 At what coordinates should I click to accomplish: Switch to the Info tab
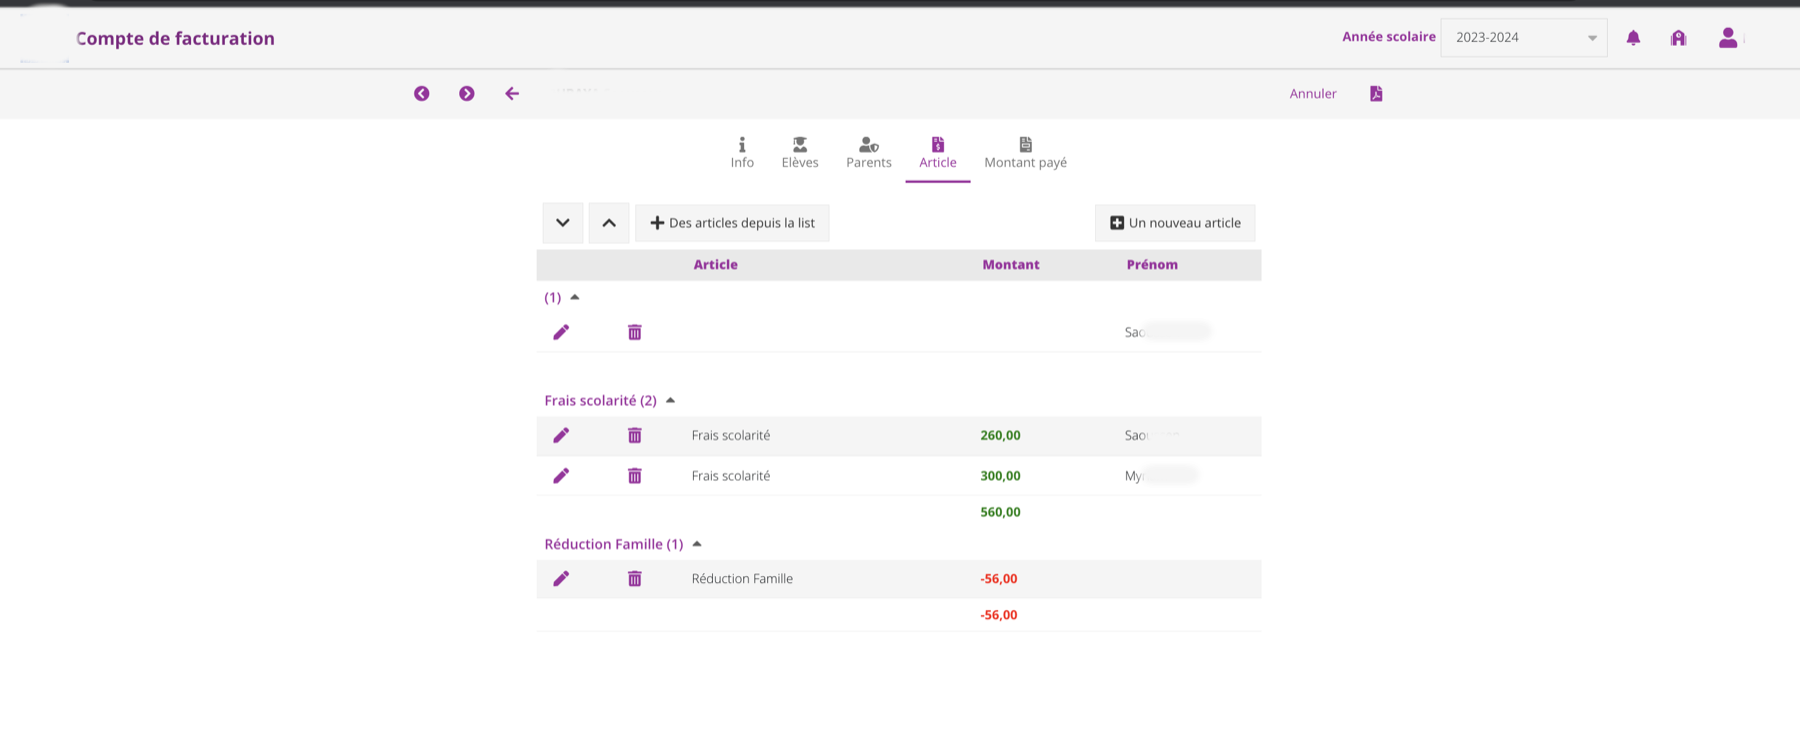point(742,153)
